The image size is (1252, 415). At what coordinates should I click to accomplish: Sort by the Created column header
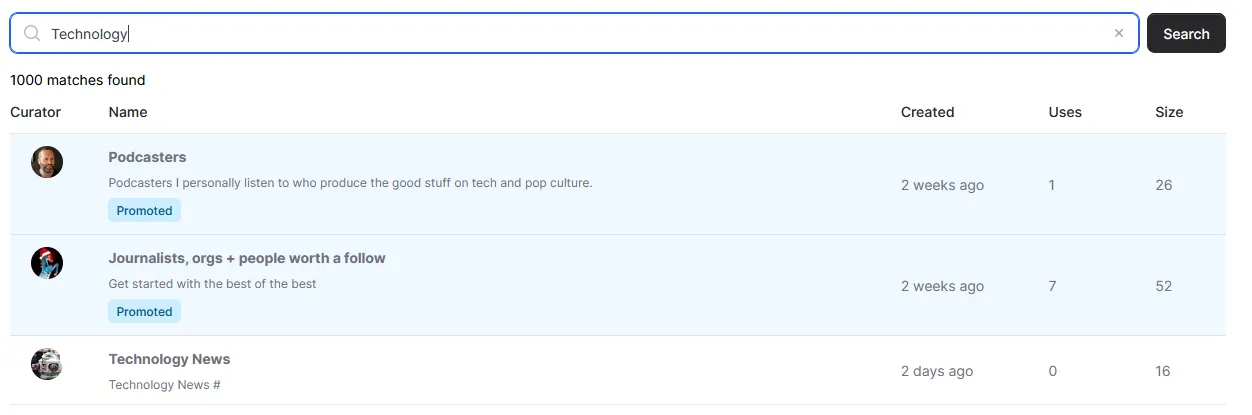927,112
